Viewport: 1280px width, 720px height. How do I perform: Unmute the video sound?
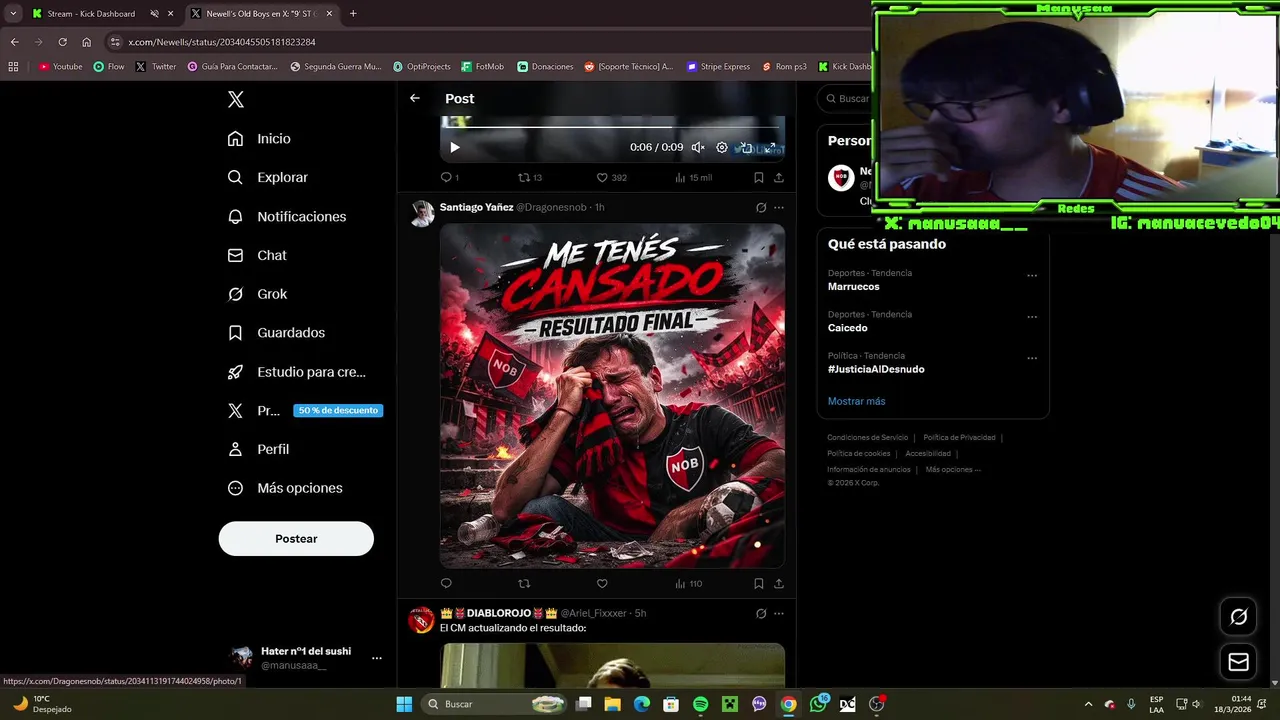click(x=698, y=147)
